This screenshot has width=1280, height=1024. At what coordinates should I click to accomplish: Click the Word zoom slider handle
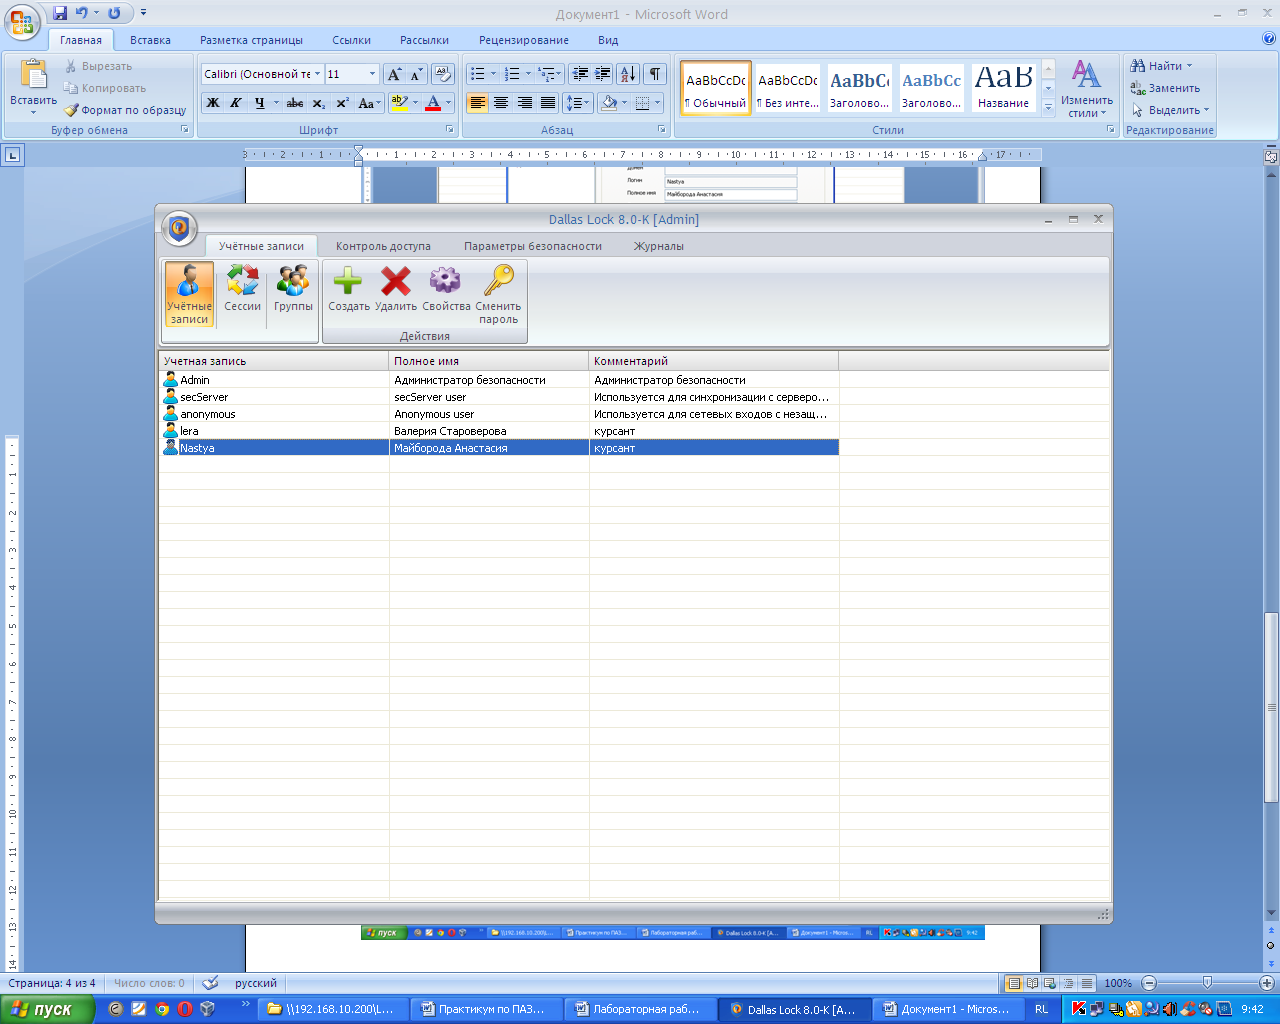(1207, 983)
